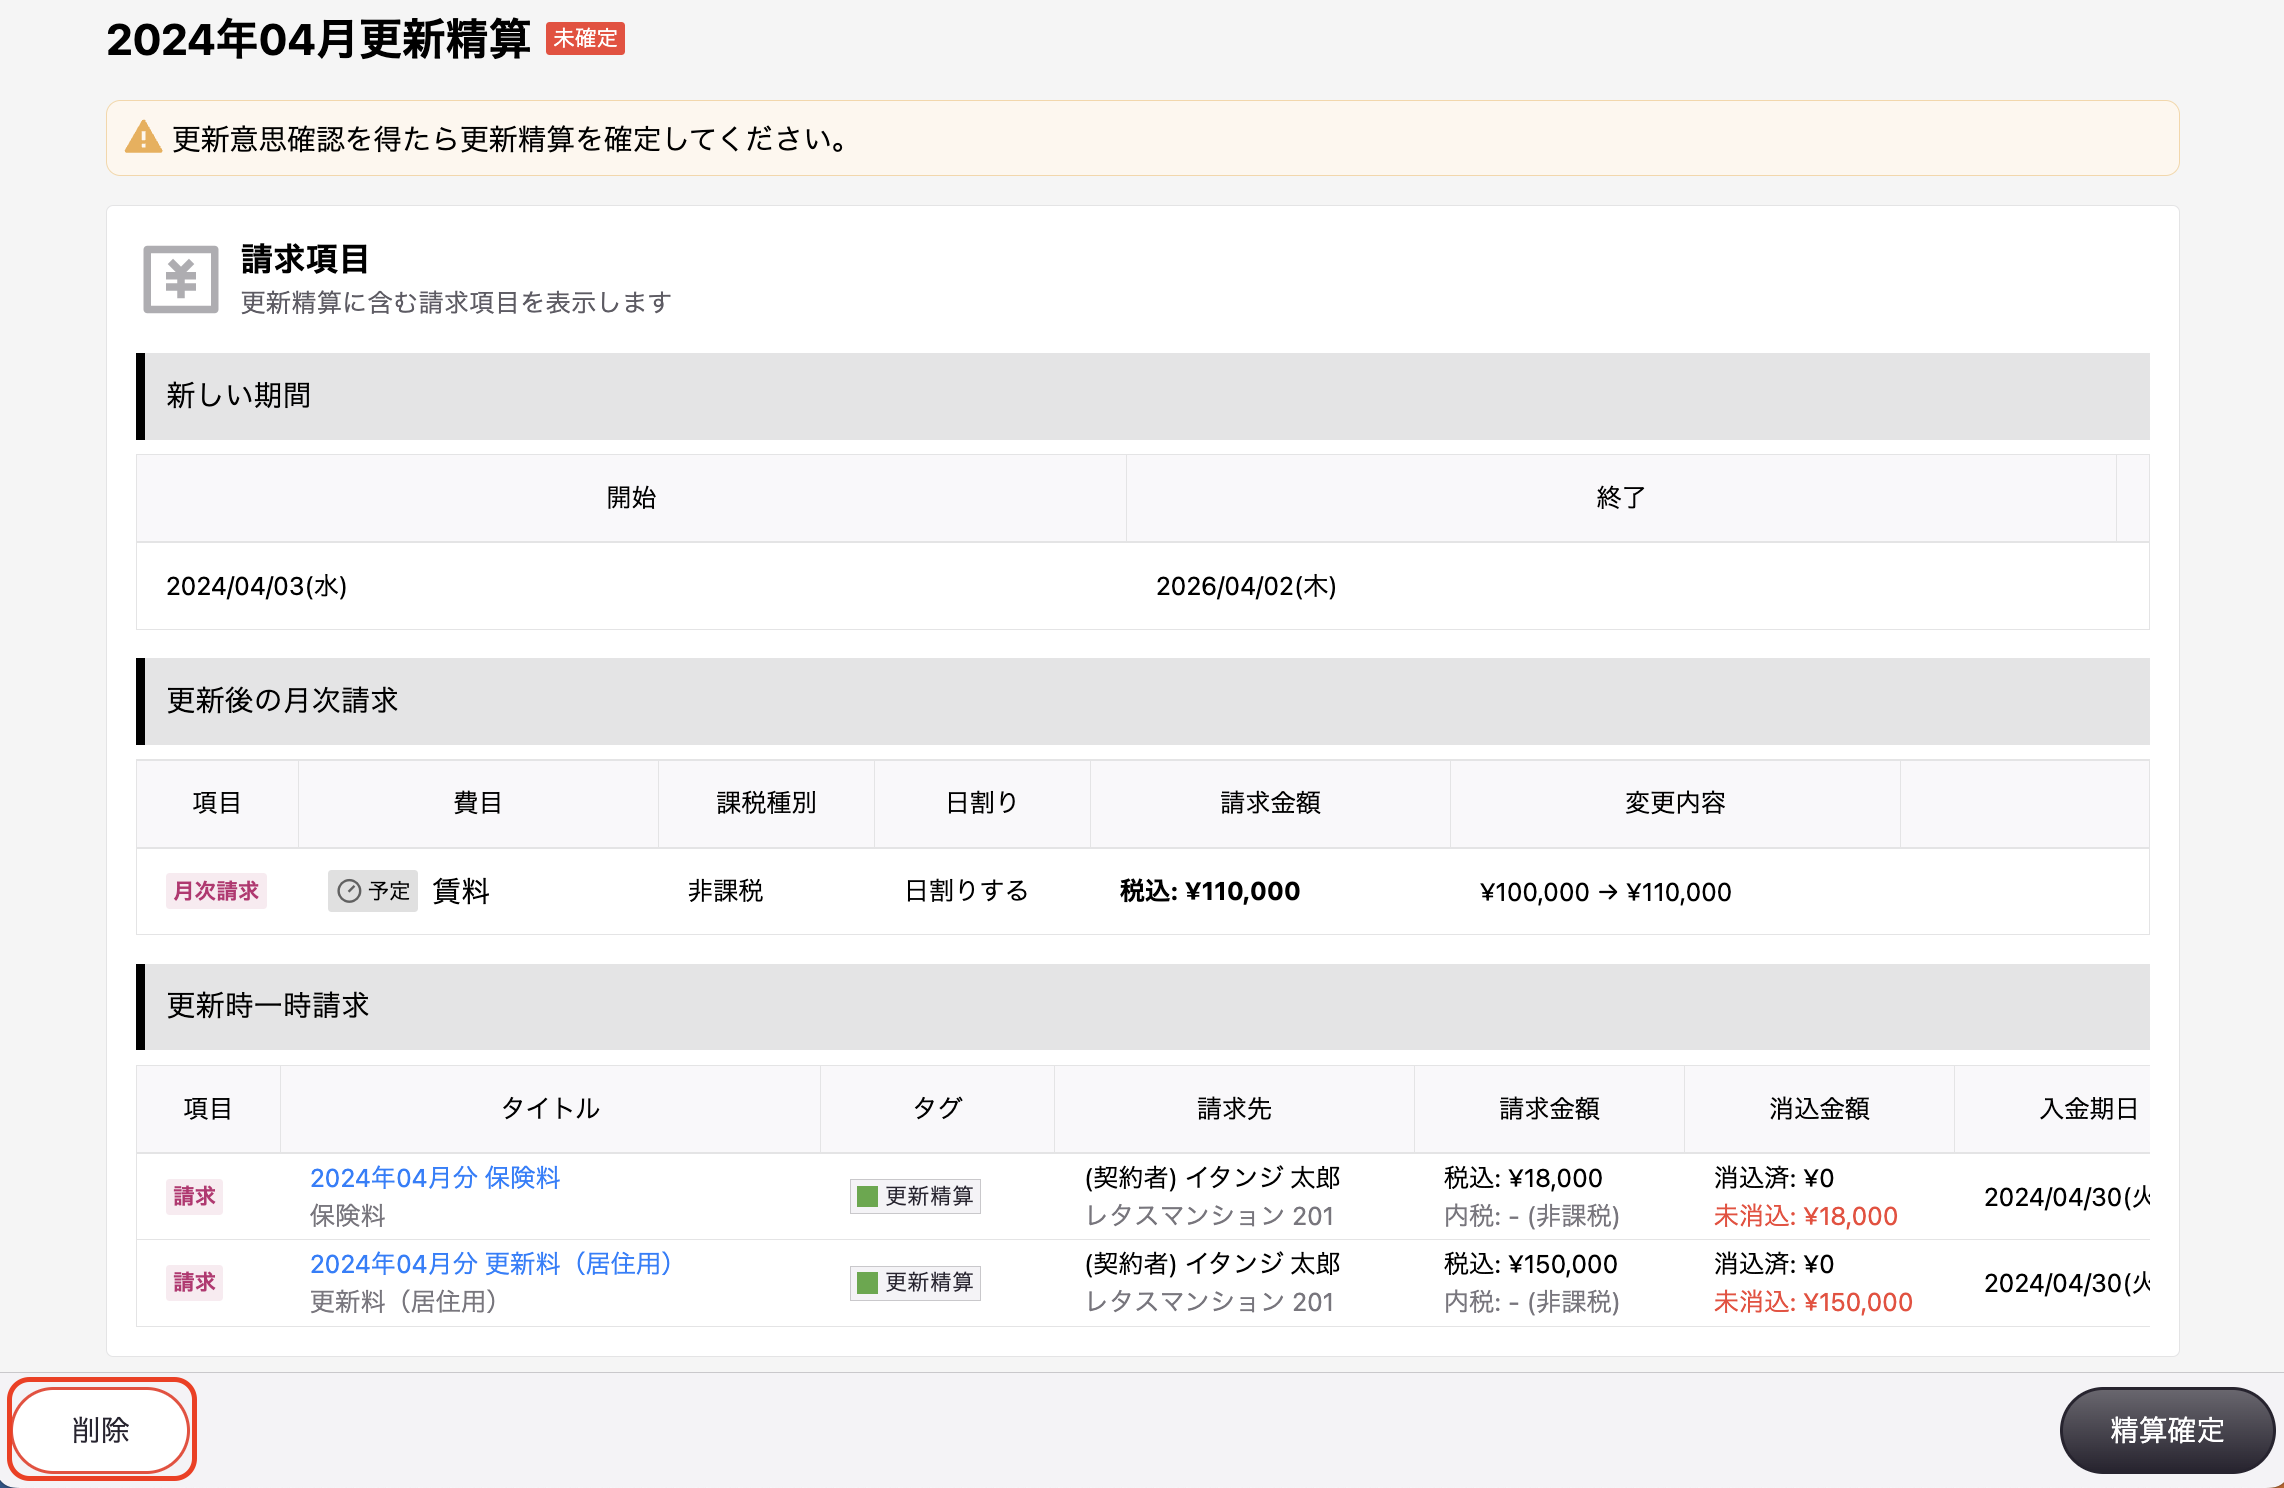Viewport: 2284px width, 1488px height.
Task: Click the 未消込: ¥150,000 text
Action: tap(1813, 1302)
